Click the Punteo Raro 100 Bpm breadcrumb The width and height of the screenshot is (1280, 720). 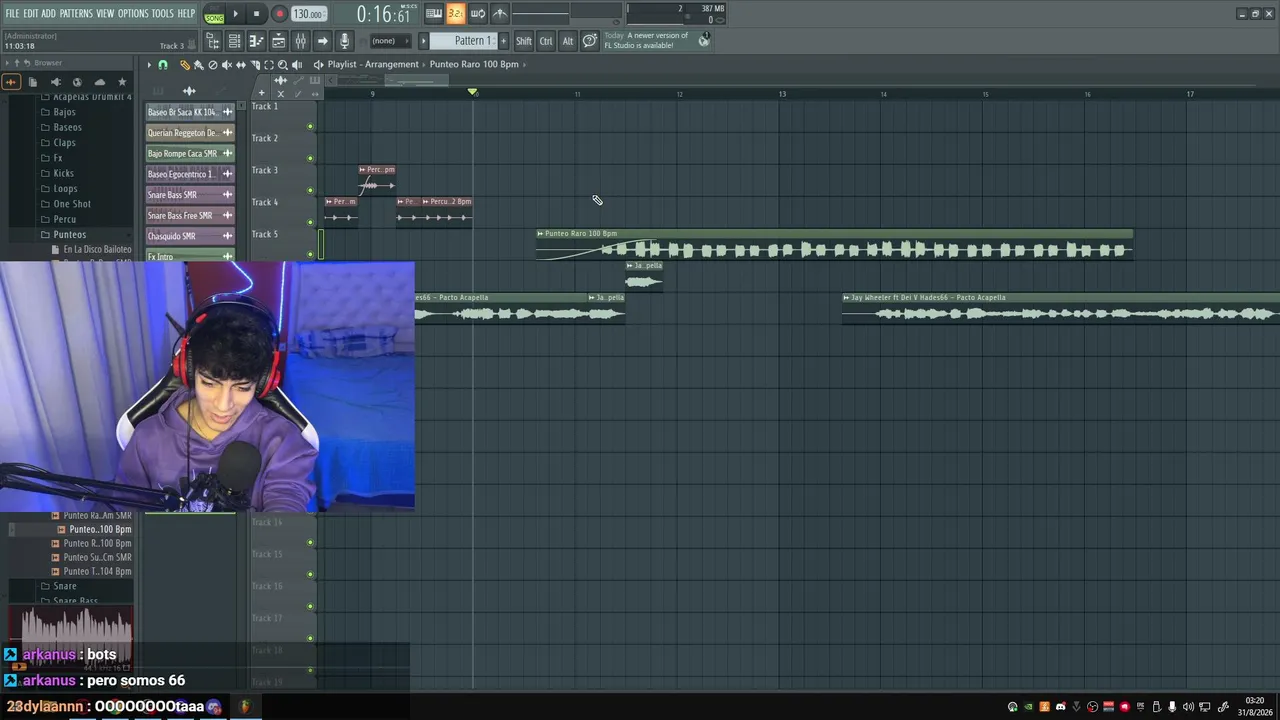[x=474, y=65]
